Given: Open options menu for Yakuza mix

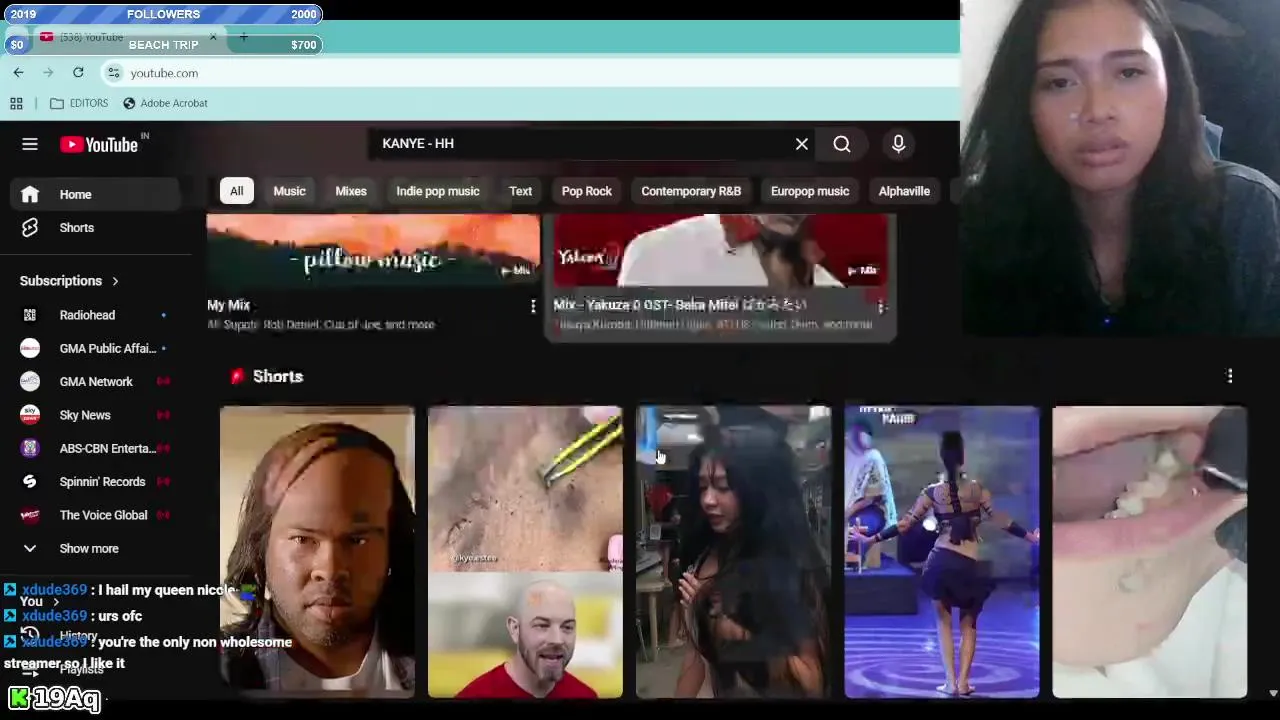Looking at the screenshot, I should pyautogui.click(x=880, y=306).
